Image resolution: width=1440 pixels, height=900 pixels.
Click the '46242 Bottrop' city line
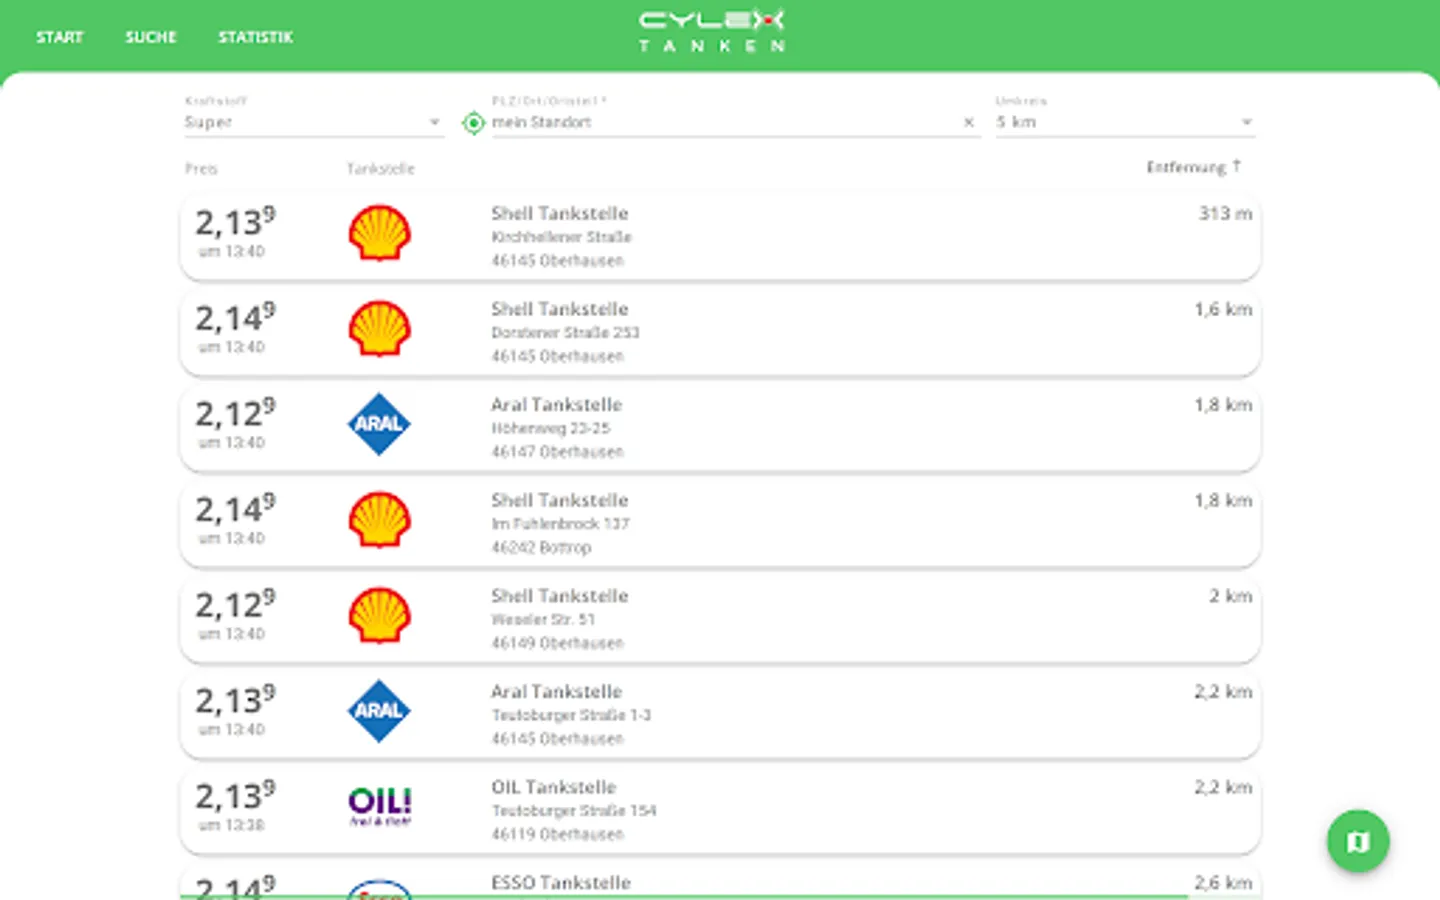541,548
